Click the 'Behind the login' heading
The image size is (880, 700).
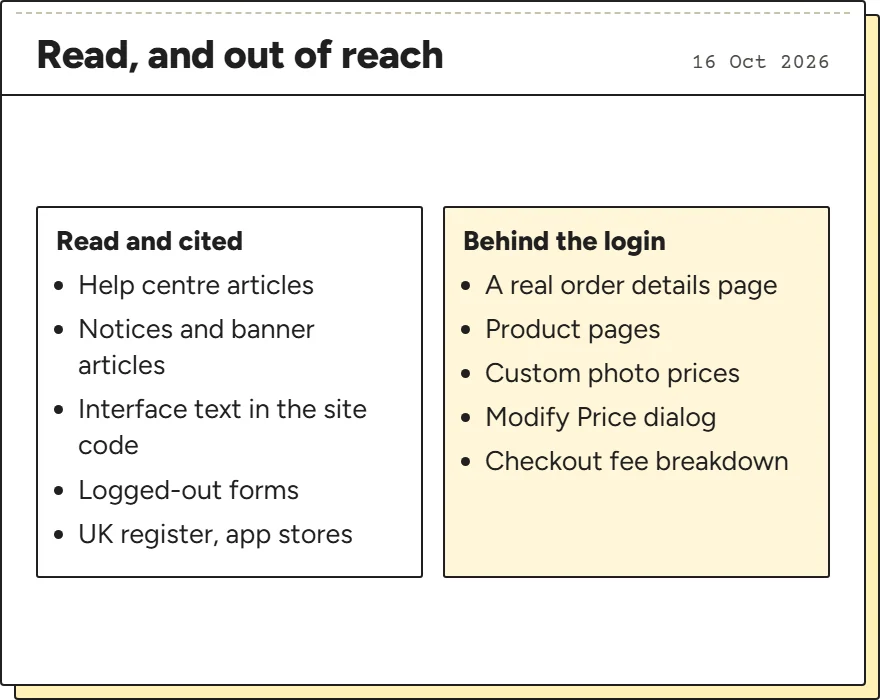coord(565,241)
